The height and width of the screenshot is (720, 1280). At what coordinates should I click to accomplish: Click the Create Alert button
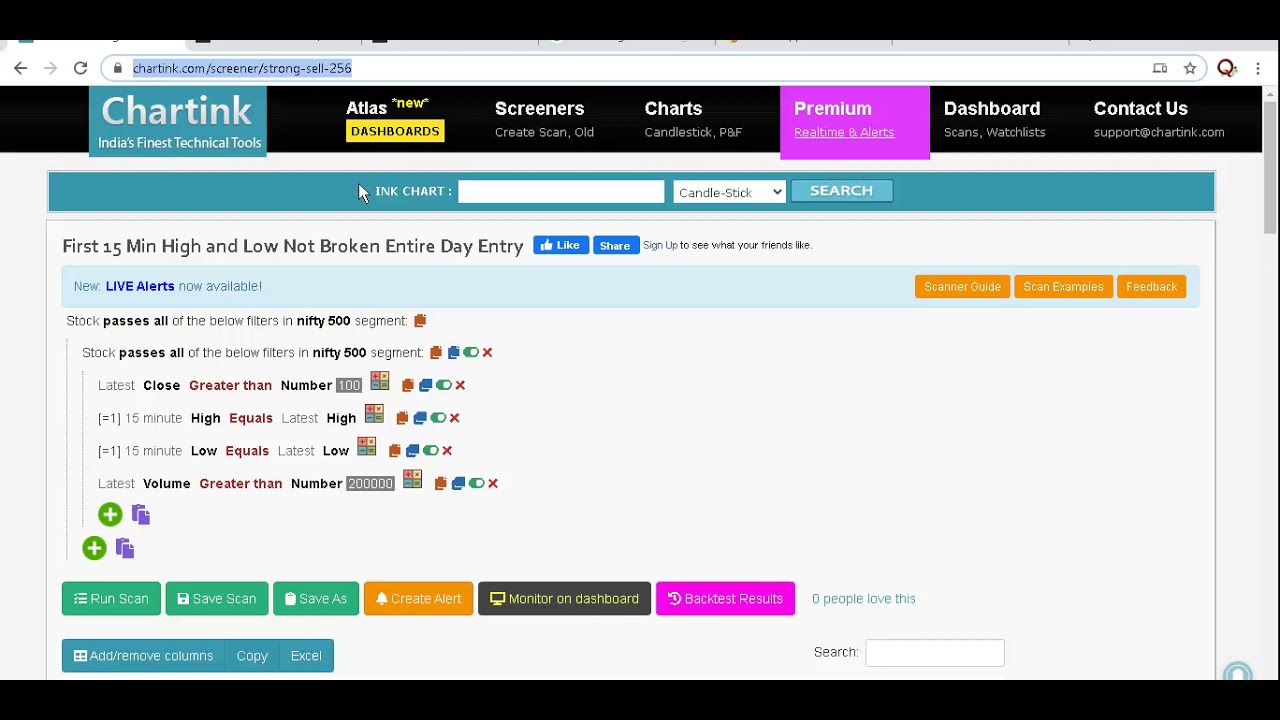418,599
